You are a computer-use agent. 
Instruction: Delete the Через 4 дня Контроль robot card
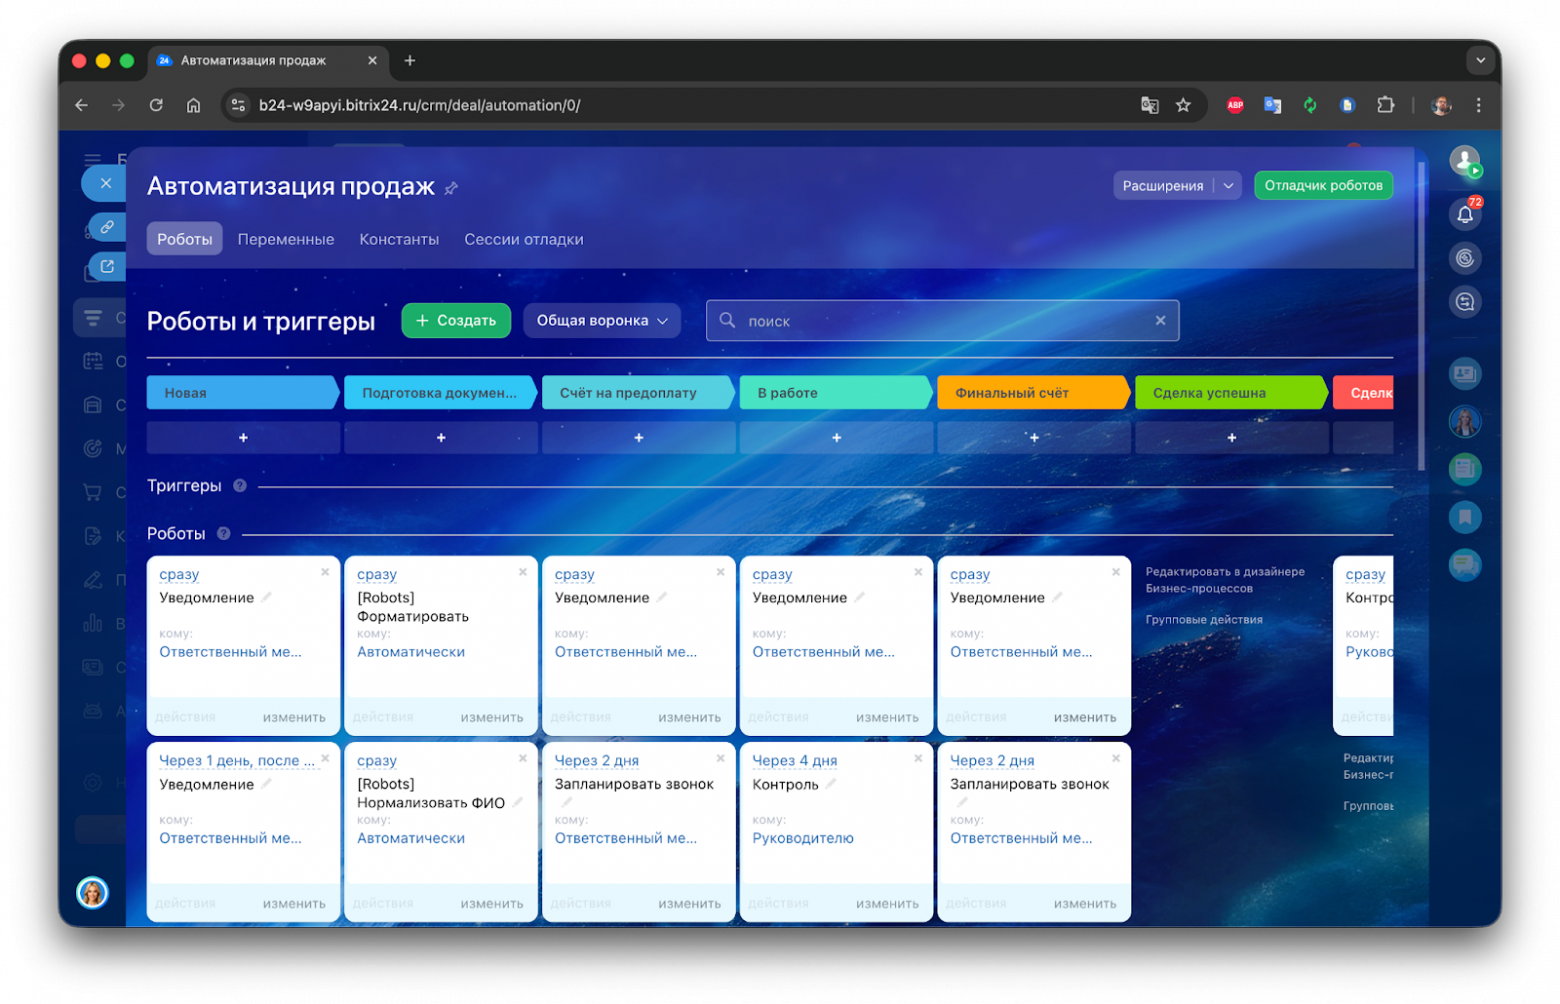[918, 759]
